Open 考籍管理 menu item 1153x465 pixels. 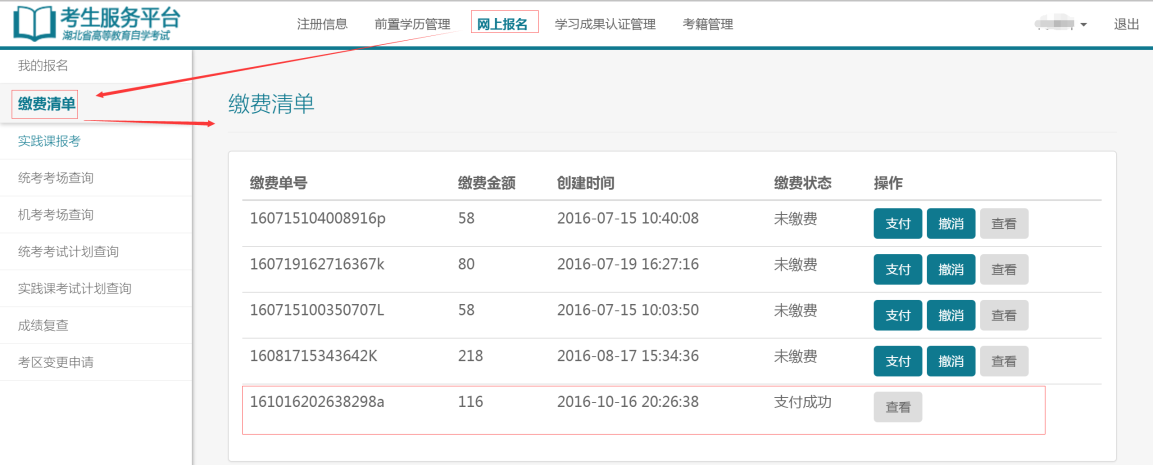(x=708, y=24)
